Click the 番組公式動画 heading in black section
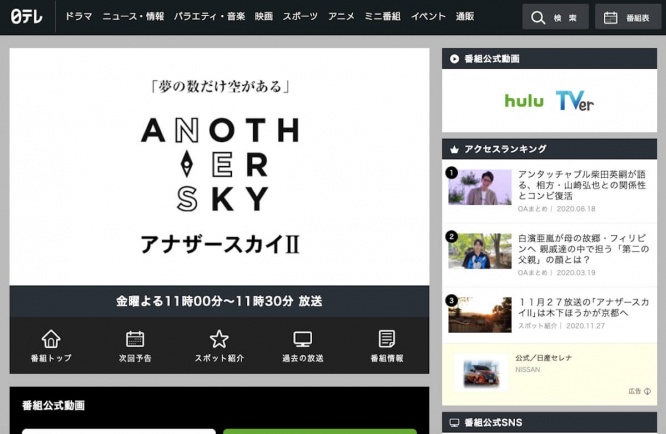 click(x=54, y=406)
